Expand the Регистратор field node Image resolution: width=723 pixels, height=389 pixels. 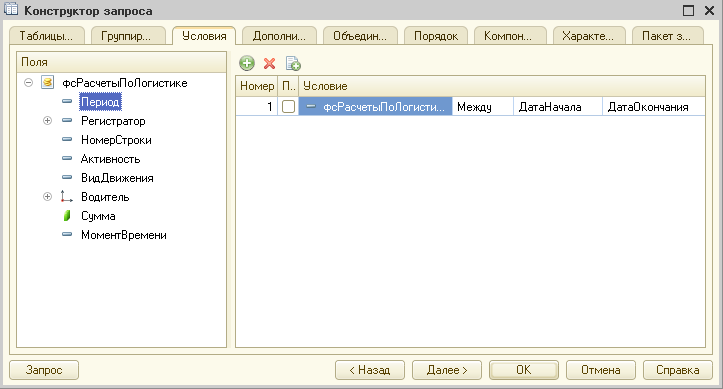tap(47, 120)
